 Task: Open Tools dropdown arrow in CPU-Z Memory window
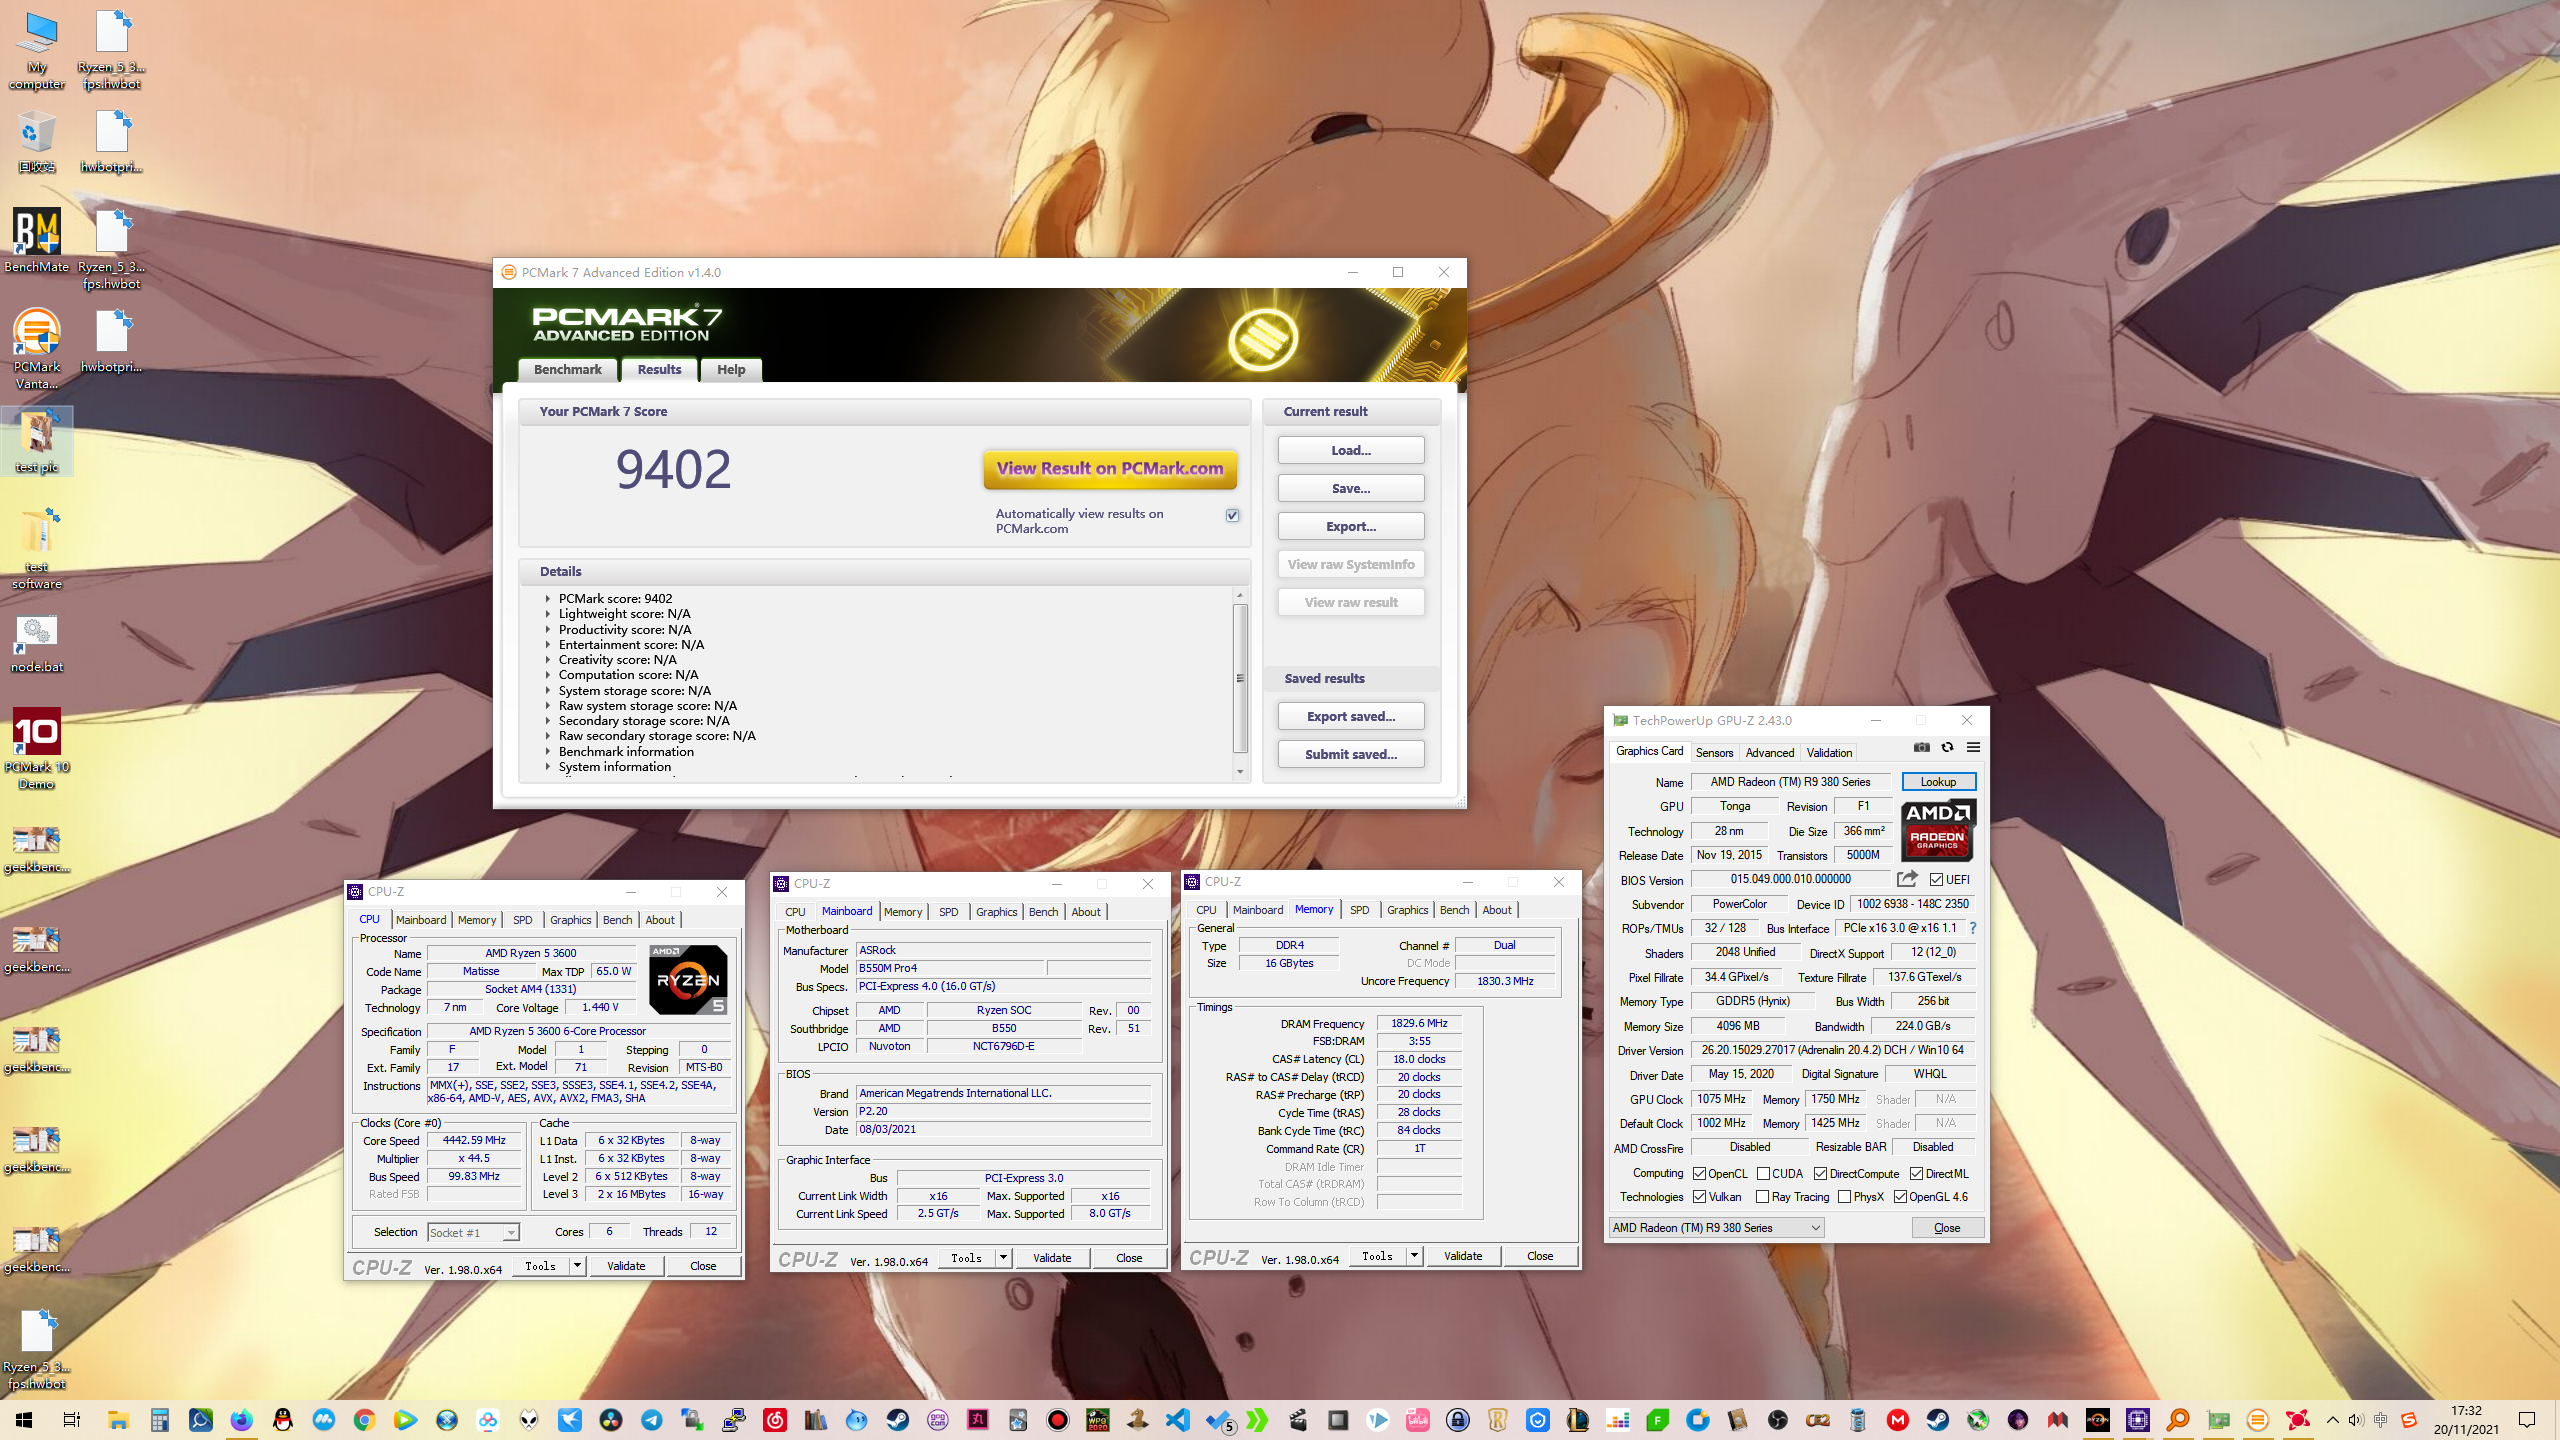[x=1414, y=1256]
